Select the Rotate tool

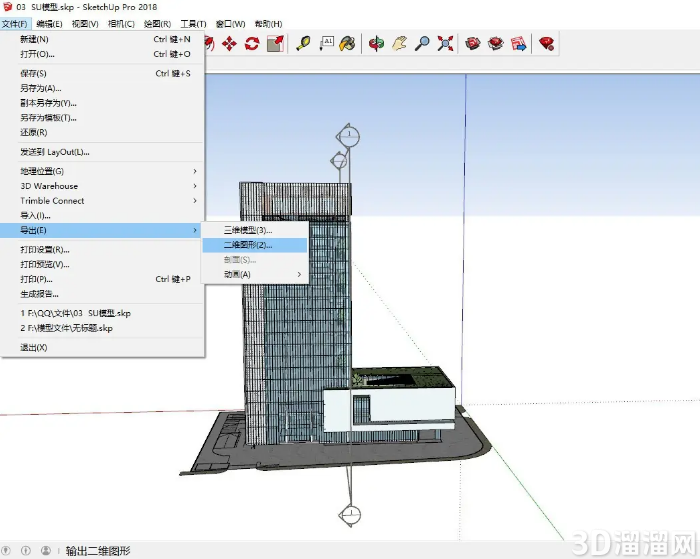click(x=252, y=43)
